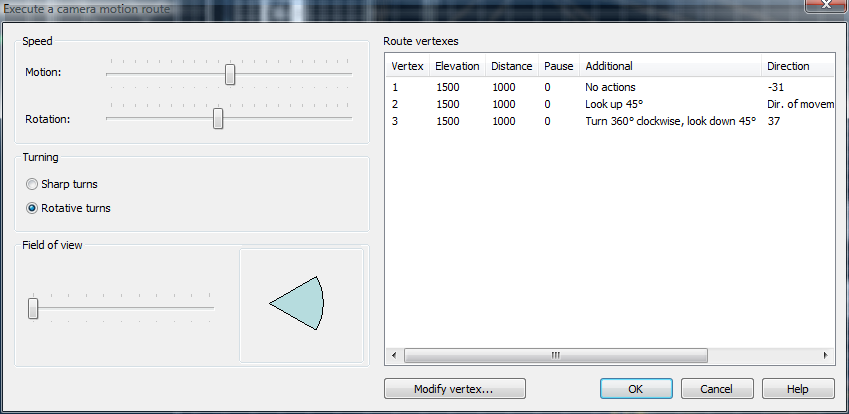
Task: Click the Field of view slider handle
Action: tap(33, 308)
